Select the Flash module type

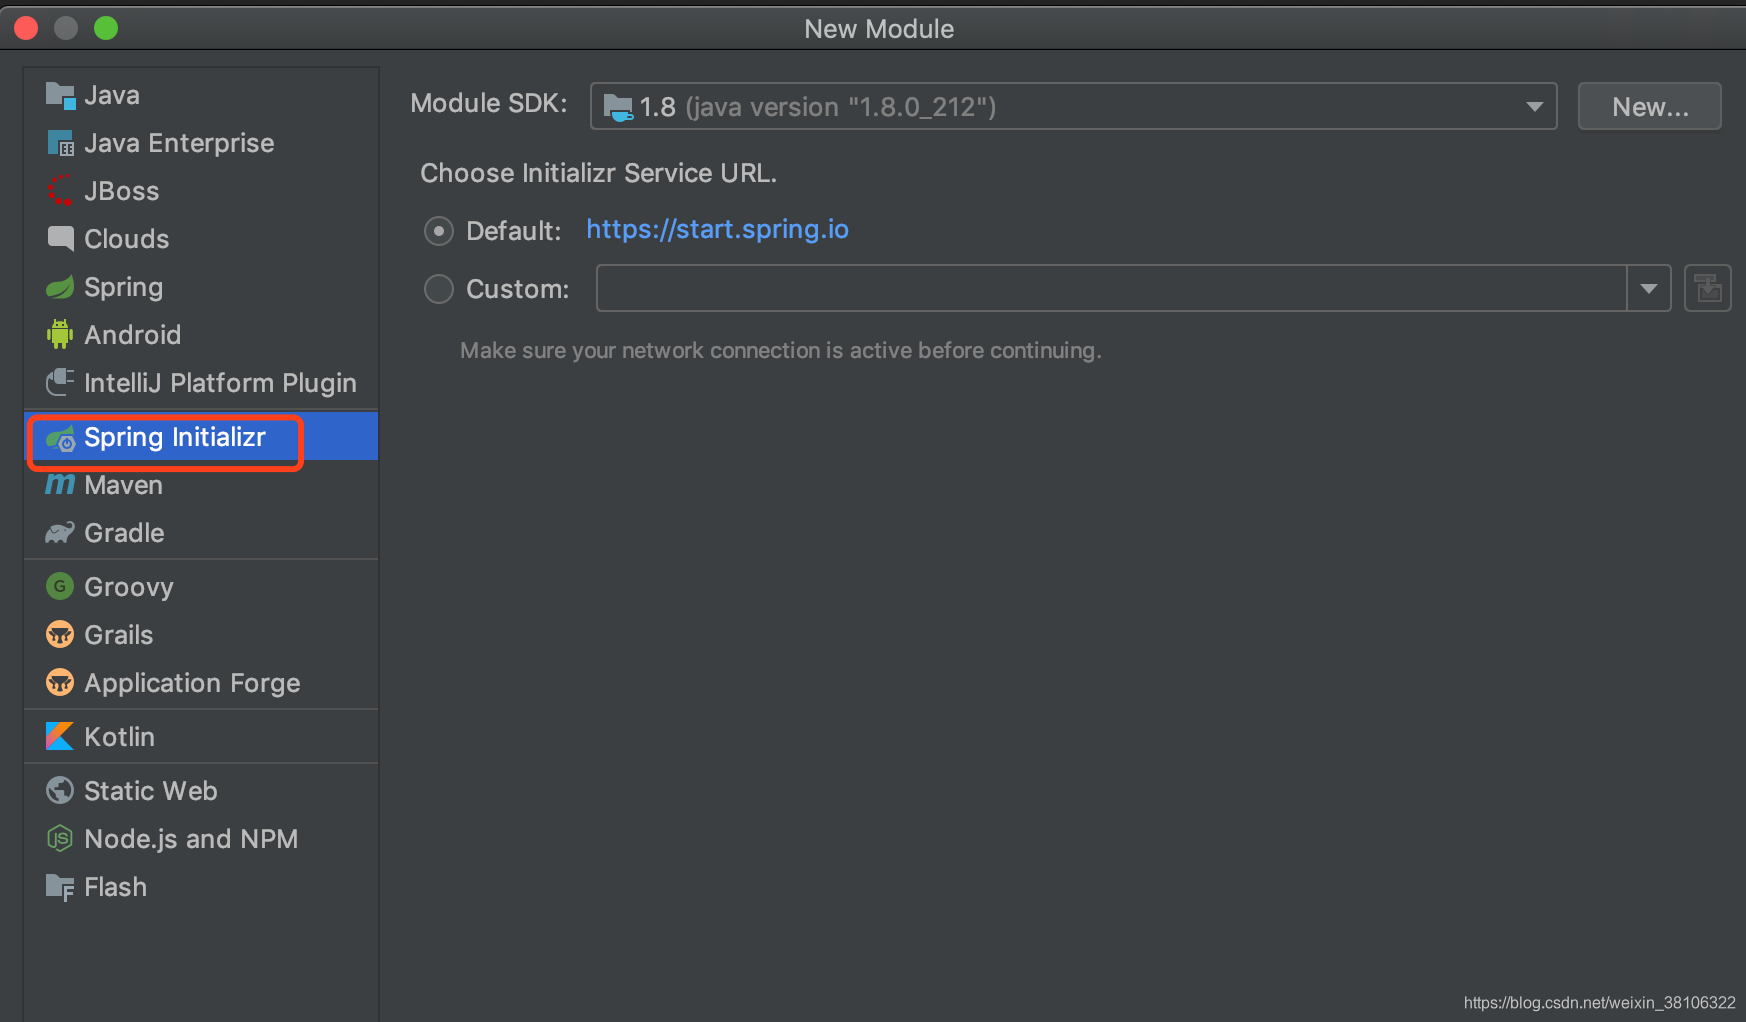[201, 887]
